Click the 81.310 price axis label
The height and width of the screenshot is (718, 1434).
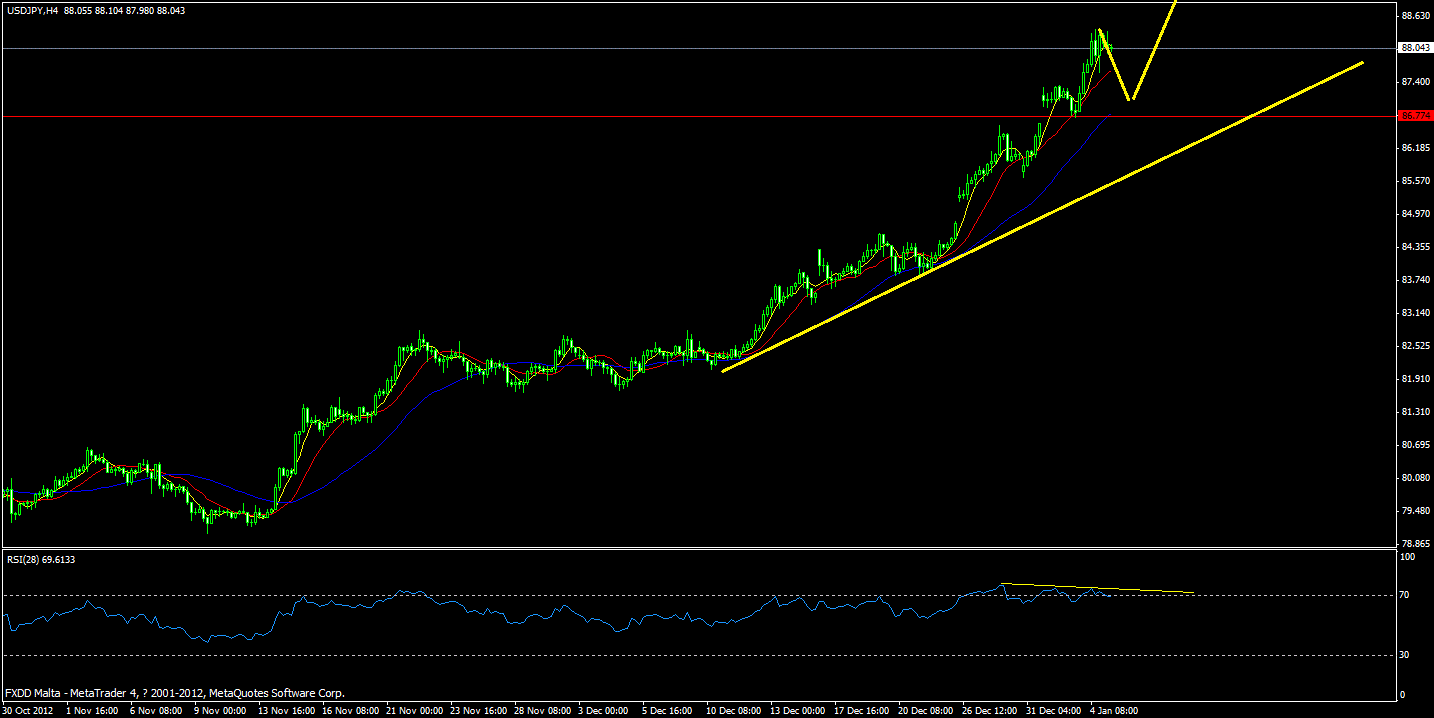1414,411
